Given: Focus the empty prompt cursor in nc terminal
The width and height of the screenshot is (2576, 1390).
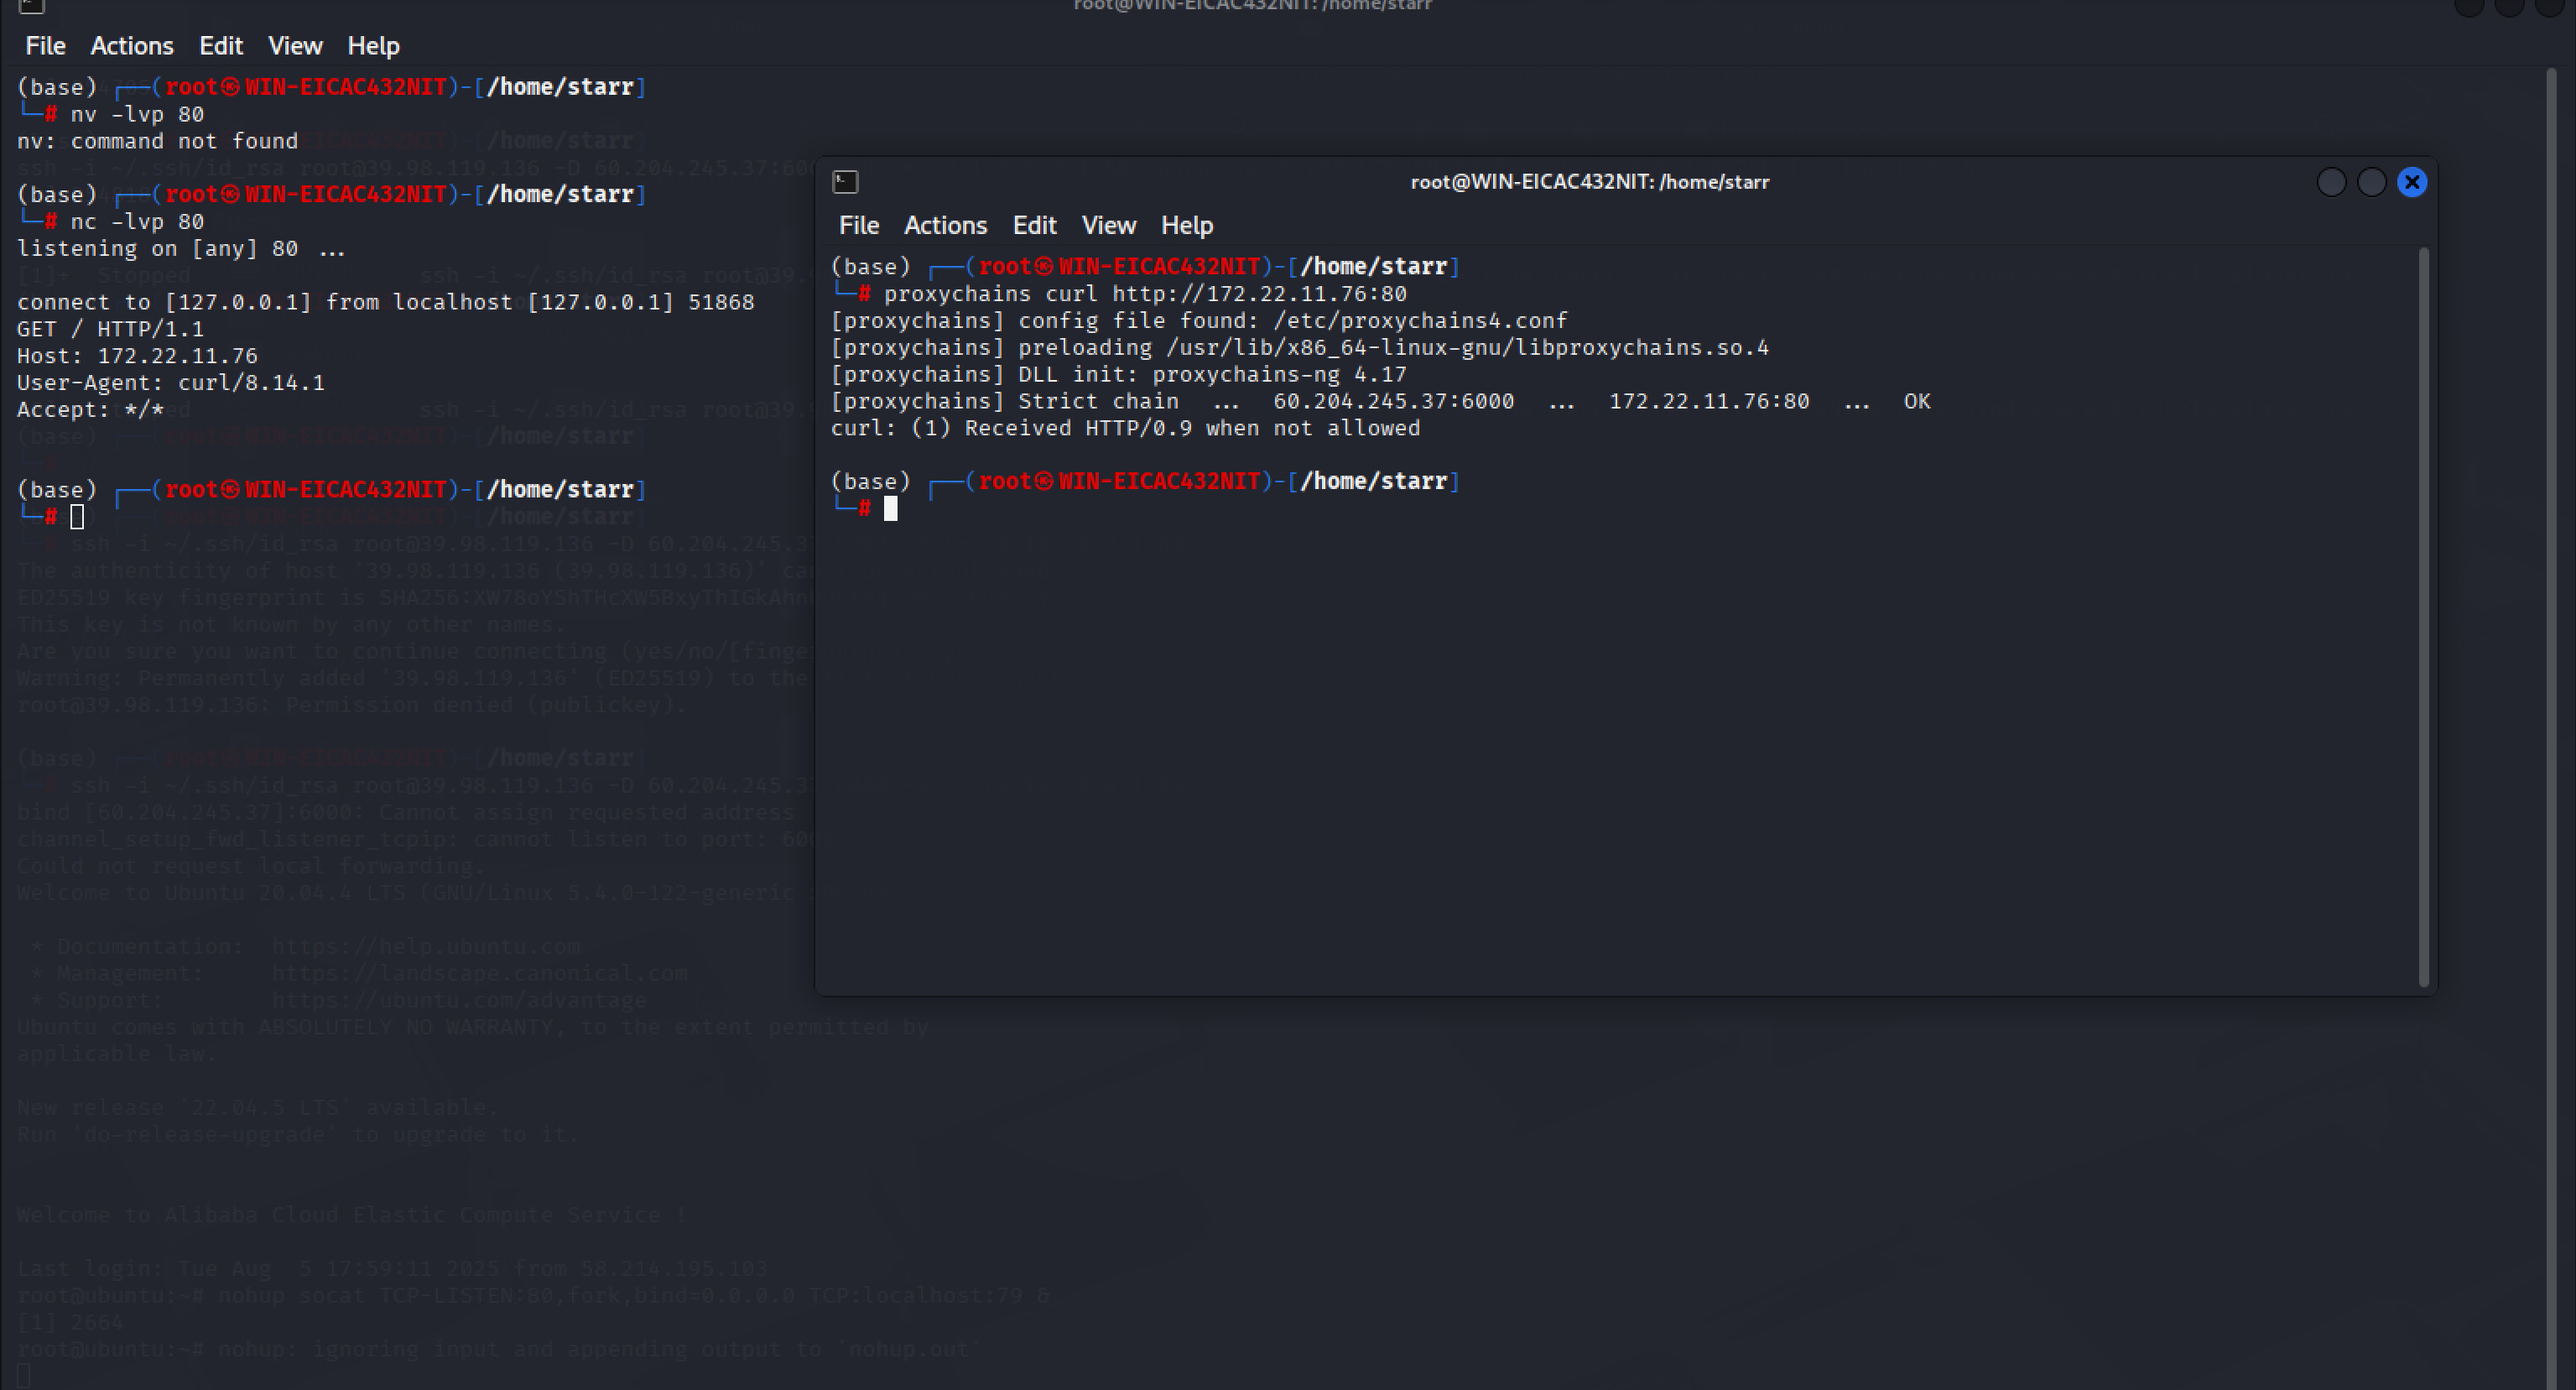Looking at the screenshot, I should click(x=77, y=517).
